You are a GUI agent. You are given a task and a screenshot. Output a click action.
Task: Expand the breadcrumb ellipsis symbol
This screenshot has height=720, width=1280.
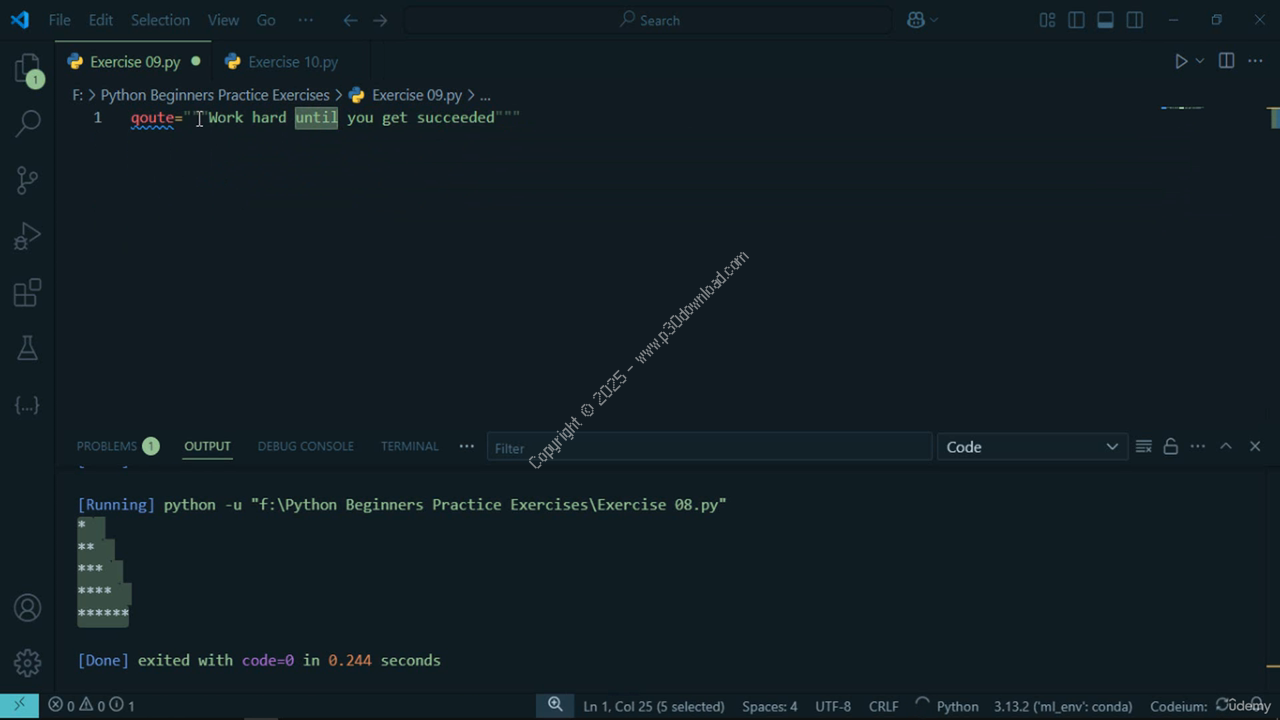tap(485, 95)
